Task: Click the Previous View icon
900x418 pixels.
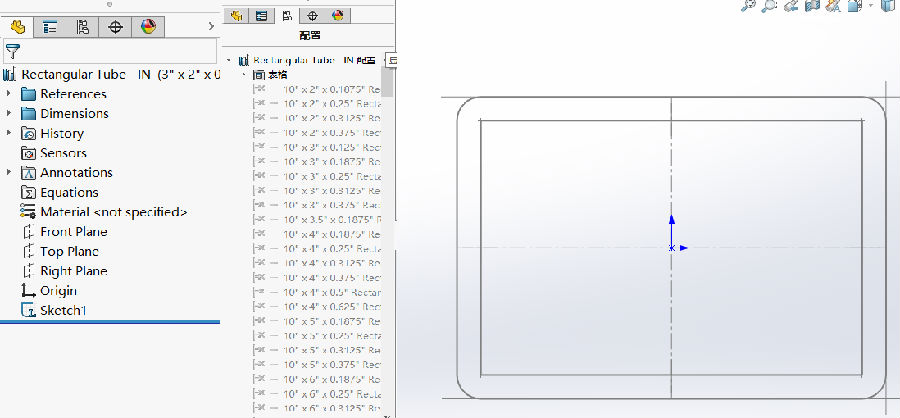Action: 791,6
